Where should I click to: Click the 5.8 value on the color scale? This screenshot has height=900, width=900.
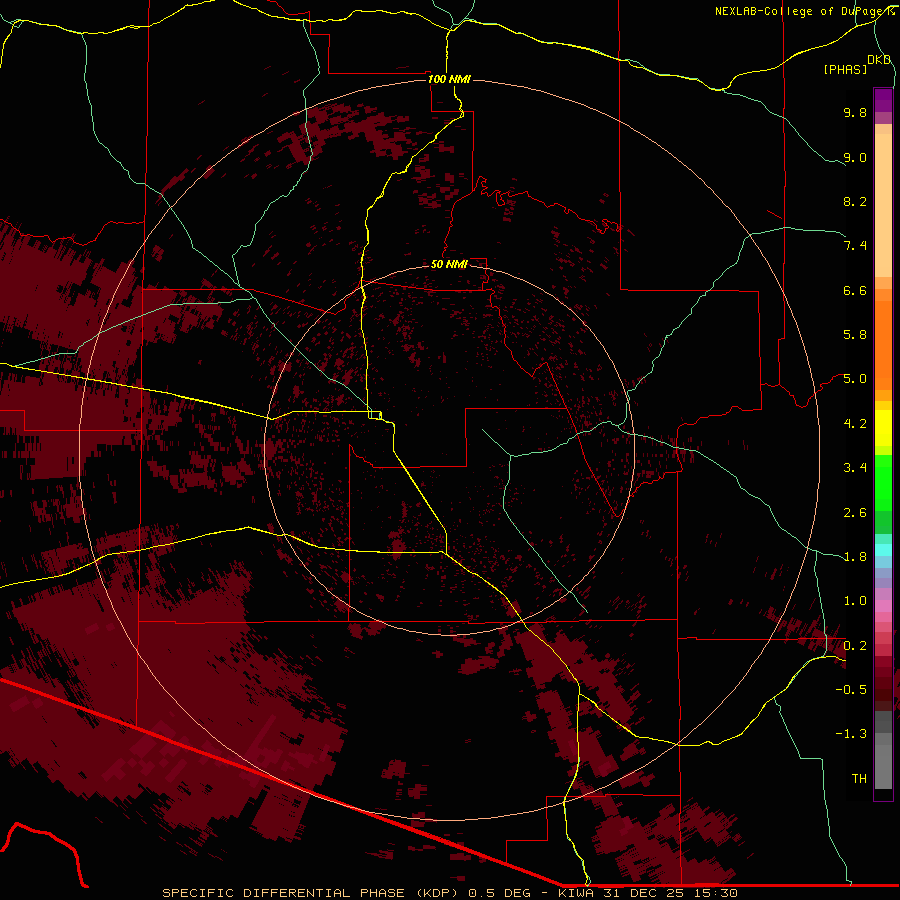coord(855,335)
